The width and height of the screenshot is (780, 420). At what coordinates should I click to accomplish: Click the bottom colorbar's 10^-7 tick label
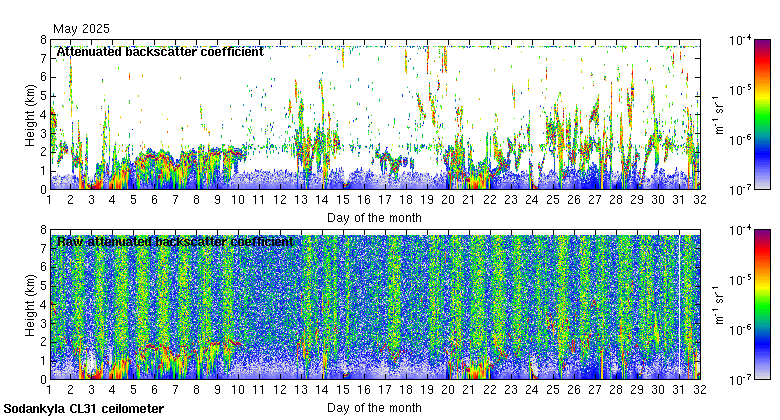click(740, 380)
